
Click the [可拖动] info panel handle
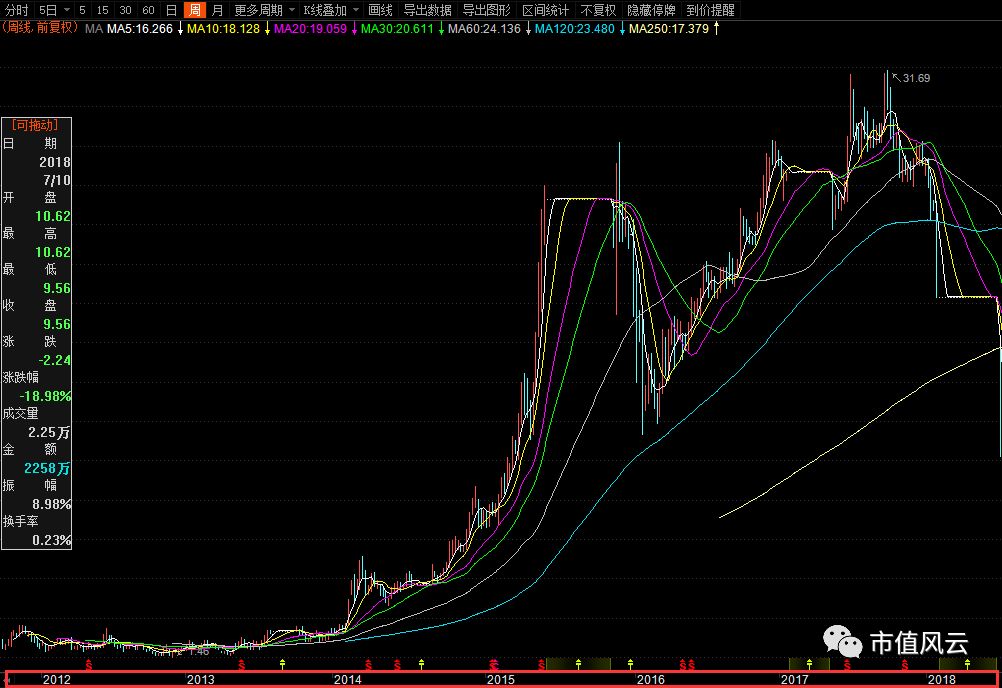click(35, 125)
